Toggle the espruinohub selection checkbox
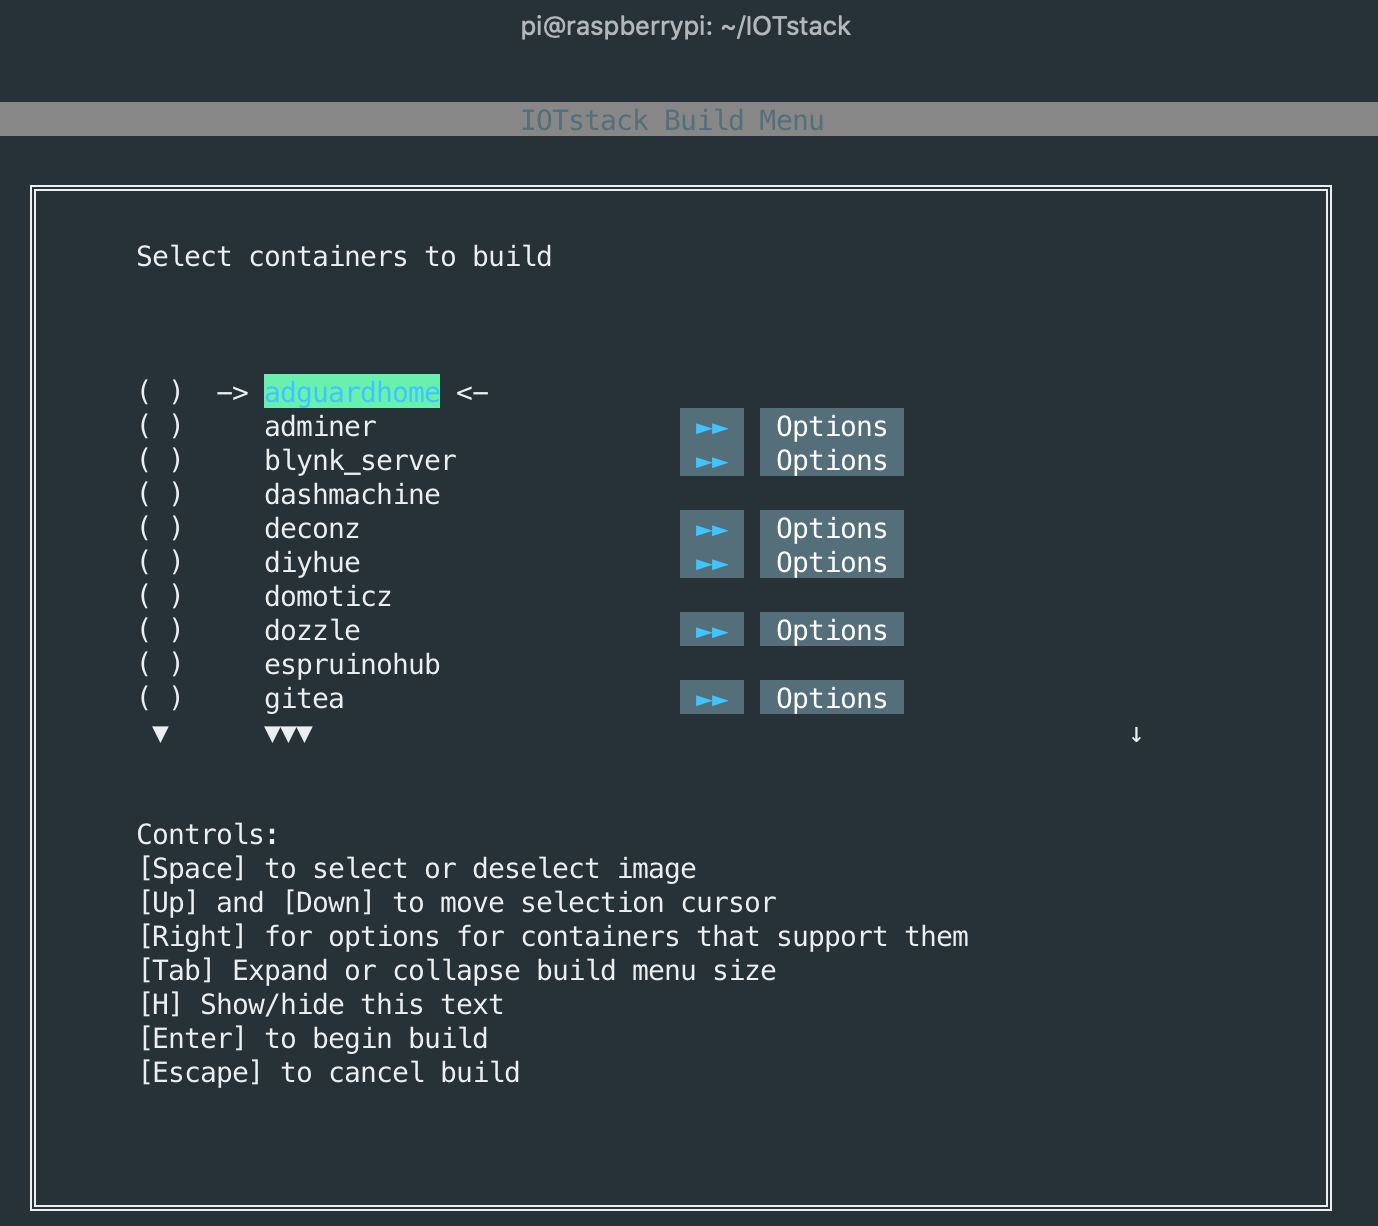1378x1226 pixels. (160, 664)
